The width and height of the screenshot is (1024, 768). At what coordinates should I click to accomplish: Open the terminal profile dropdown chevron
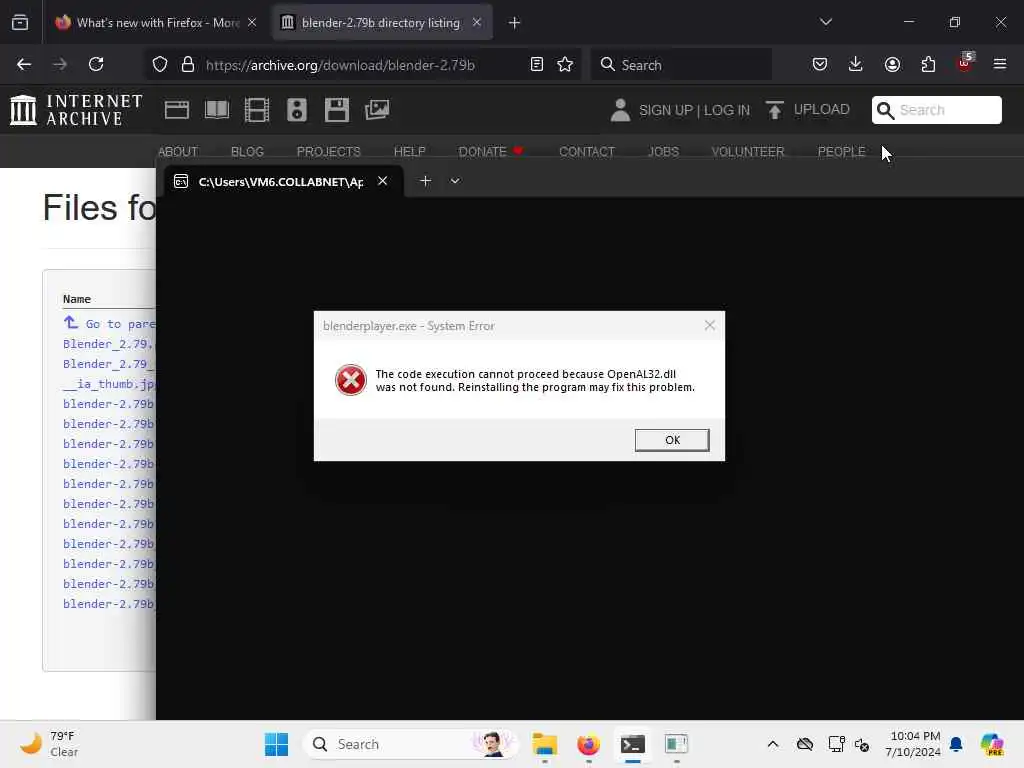tap(455, 181)
